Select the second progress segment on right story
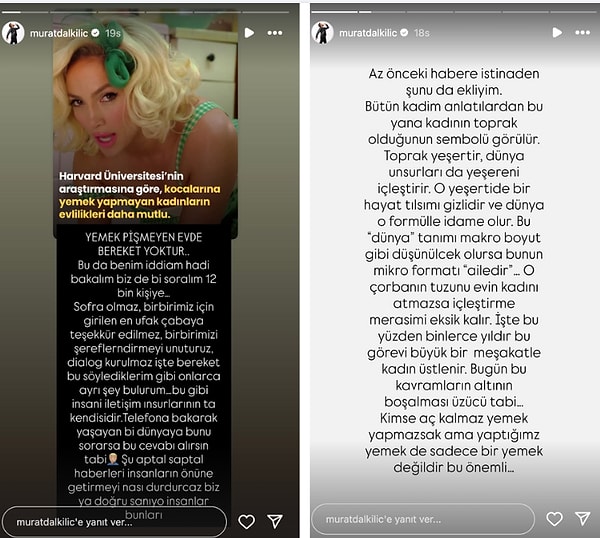The width and height of the screenshot is (600, 538). coord(381,12)
